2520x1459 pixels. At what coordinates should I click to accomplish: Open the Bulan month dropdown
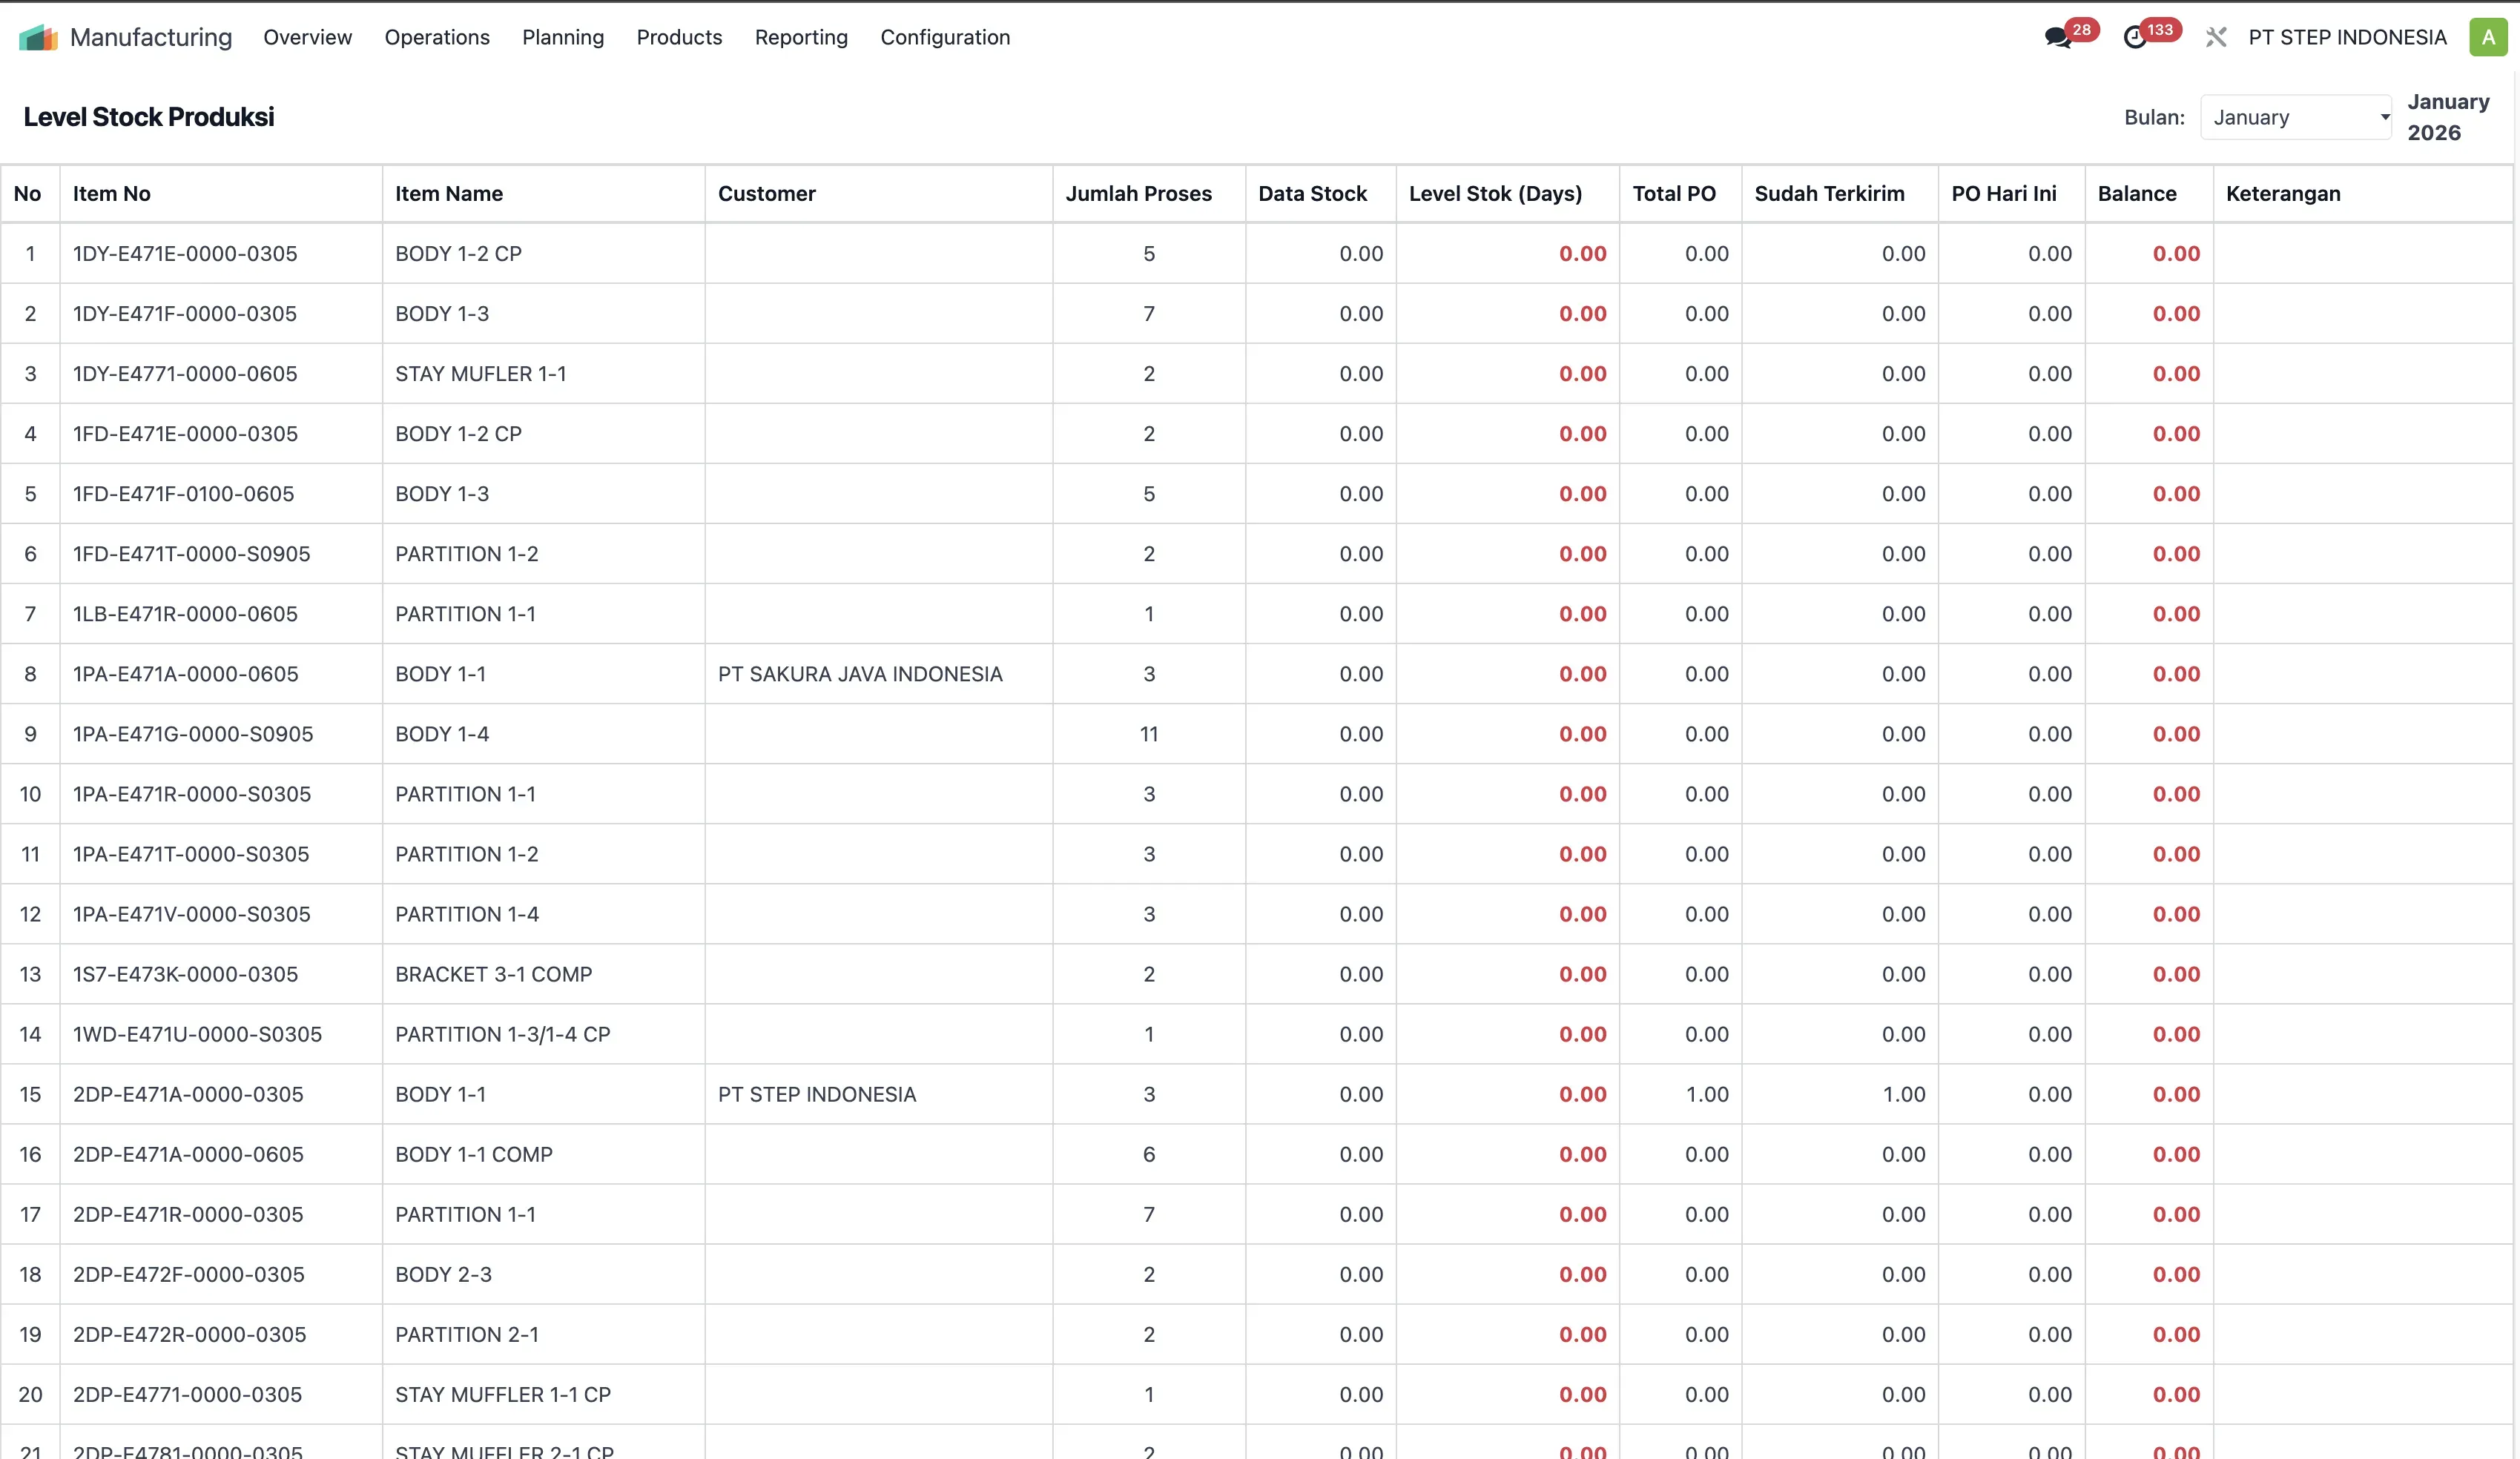point(2296,117)
